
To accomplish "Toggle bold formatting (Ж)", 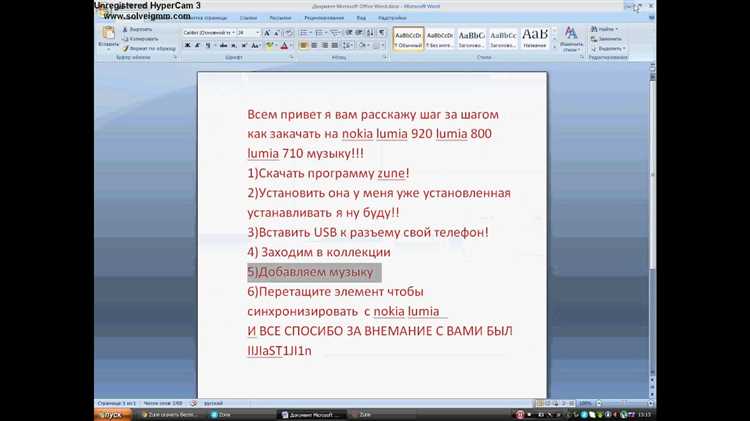I will [187, 45].
